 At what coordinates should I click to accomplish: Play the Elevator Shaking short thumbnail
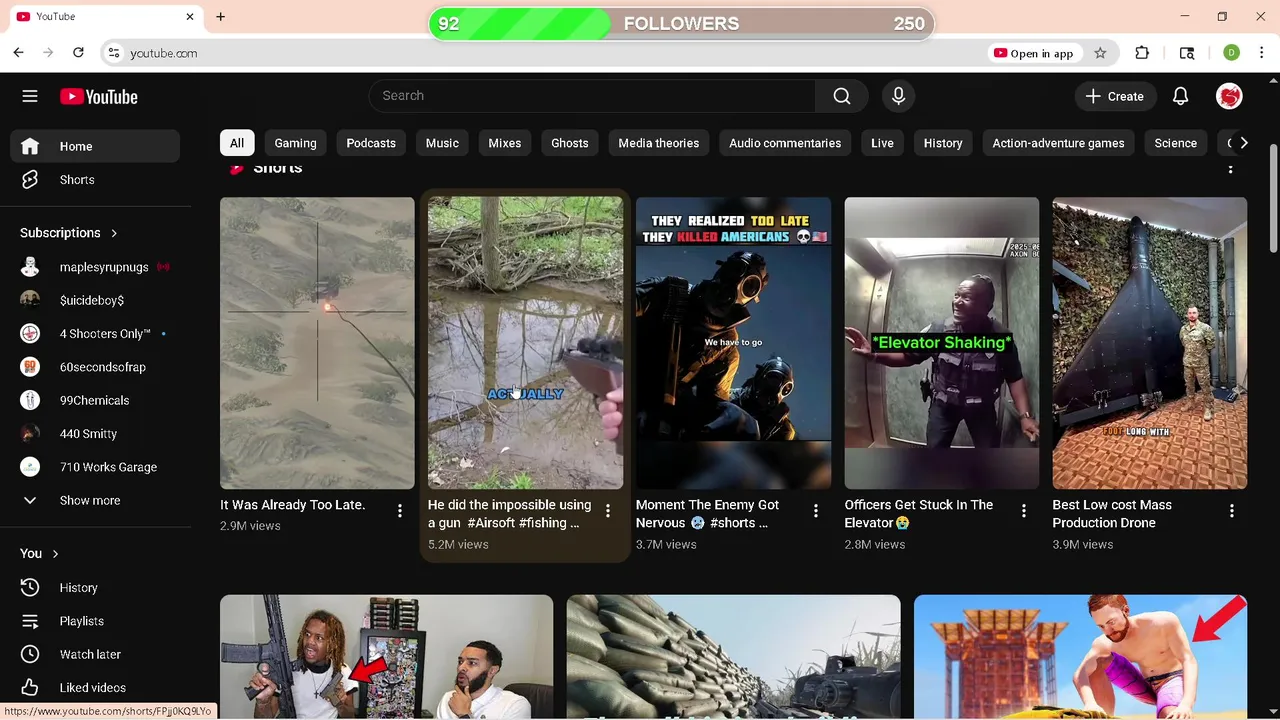point(941,343)
